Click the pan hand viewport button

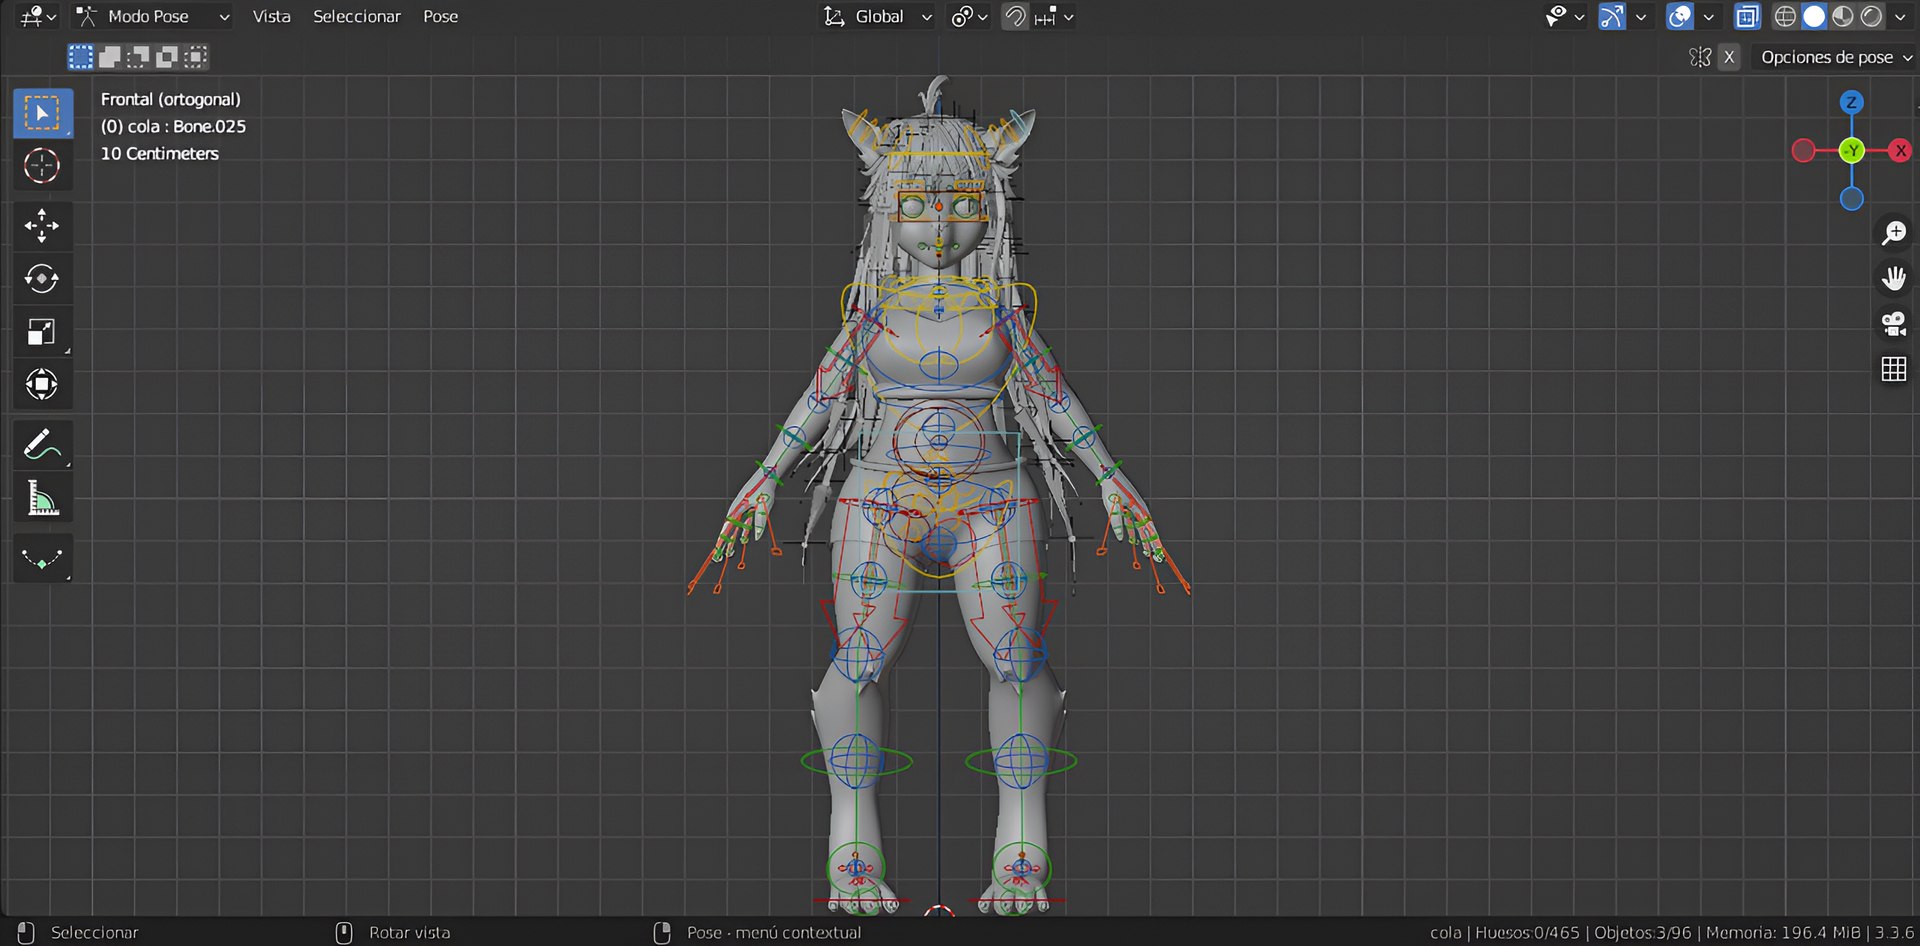point(1894,278)
